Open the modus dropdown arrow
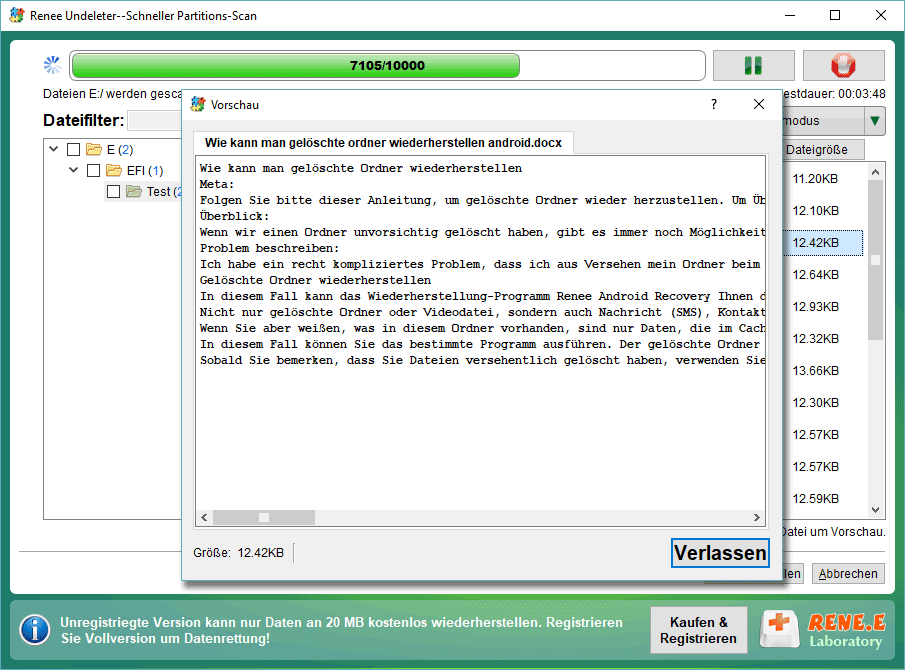 [x=874, y=121]
